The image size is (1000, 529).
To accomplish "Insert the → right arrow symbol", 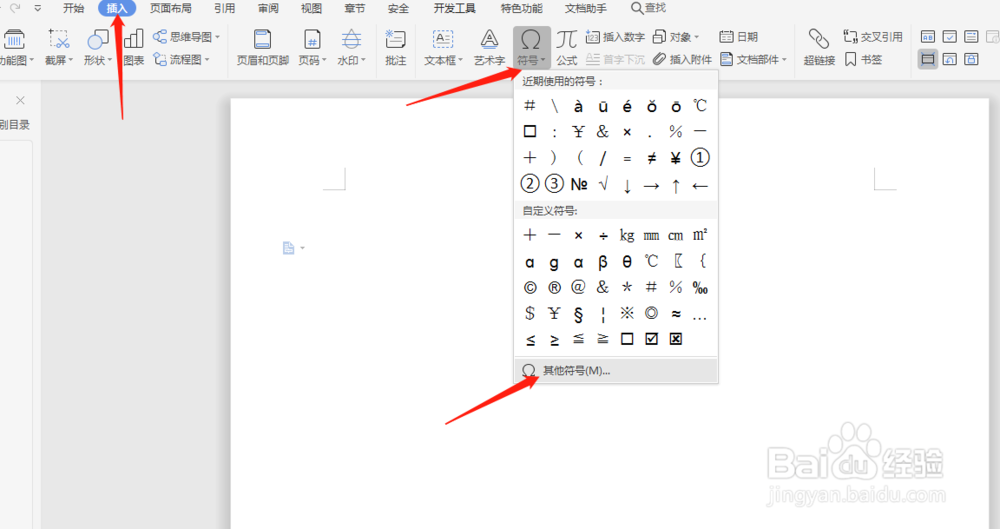I will 651,184.
